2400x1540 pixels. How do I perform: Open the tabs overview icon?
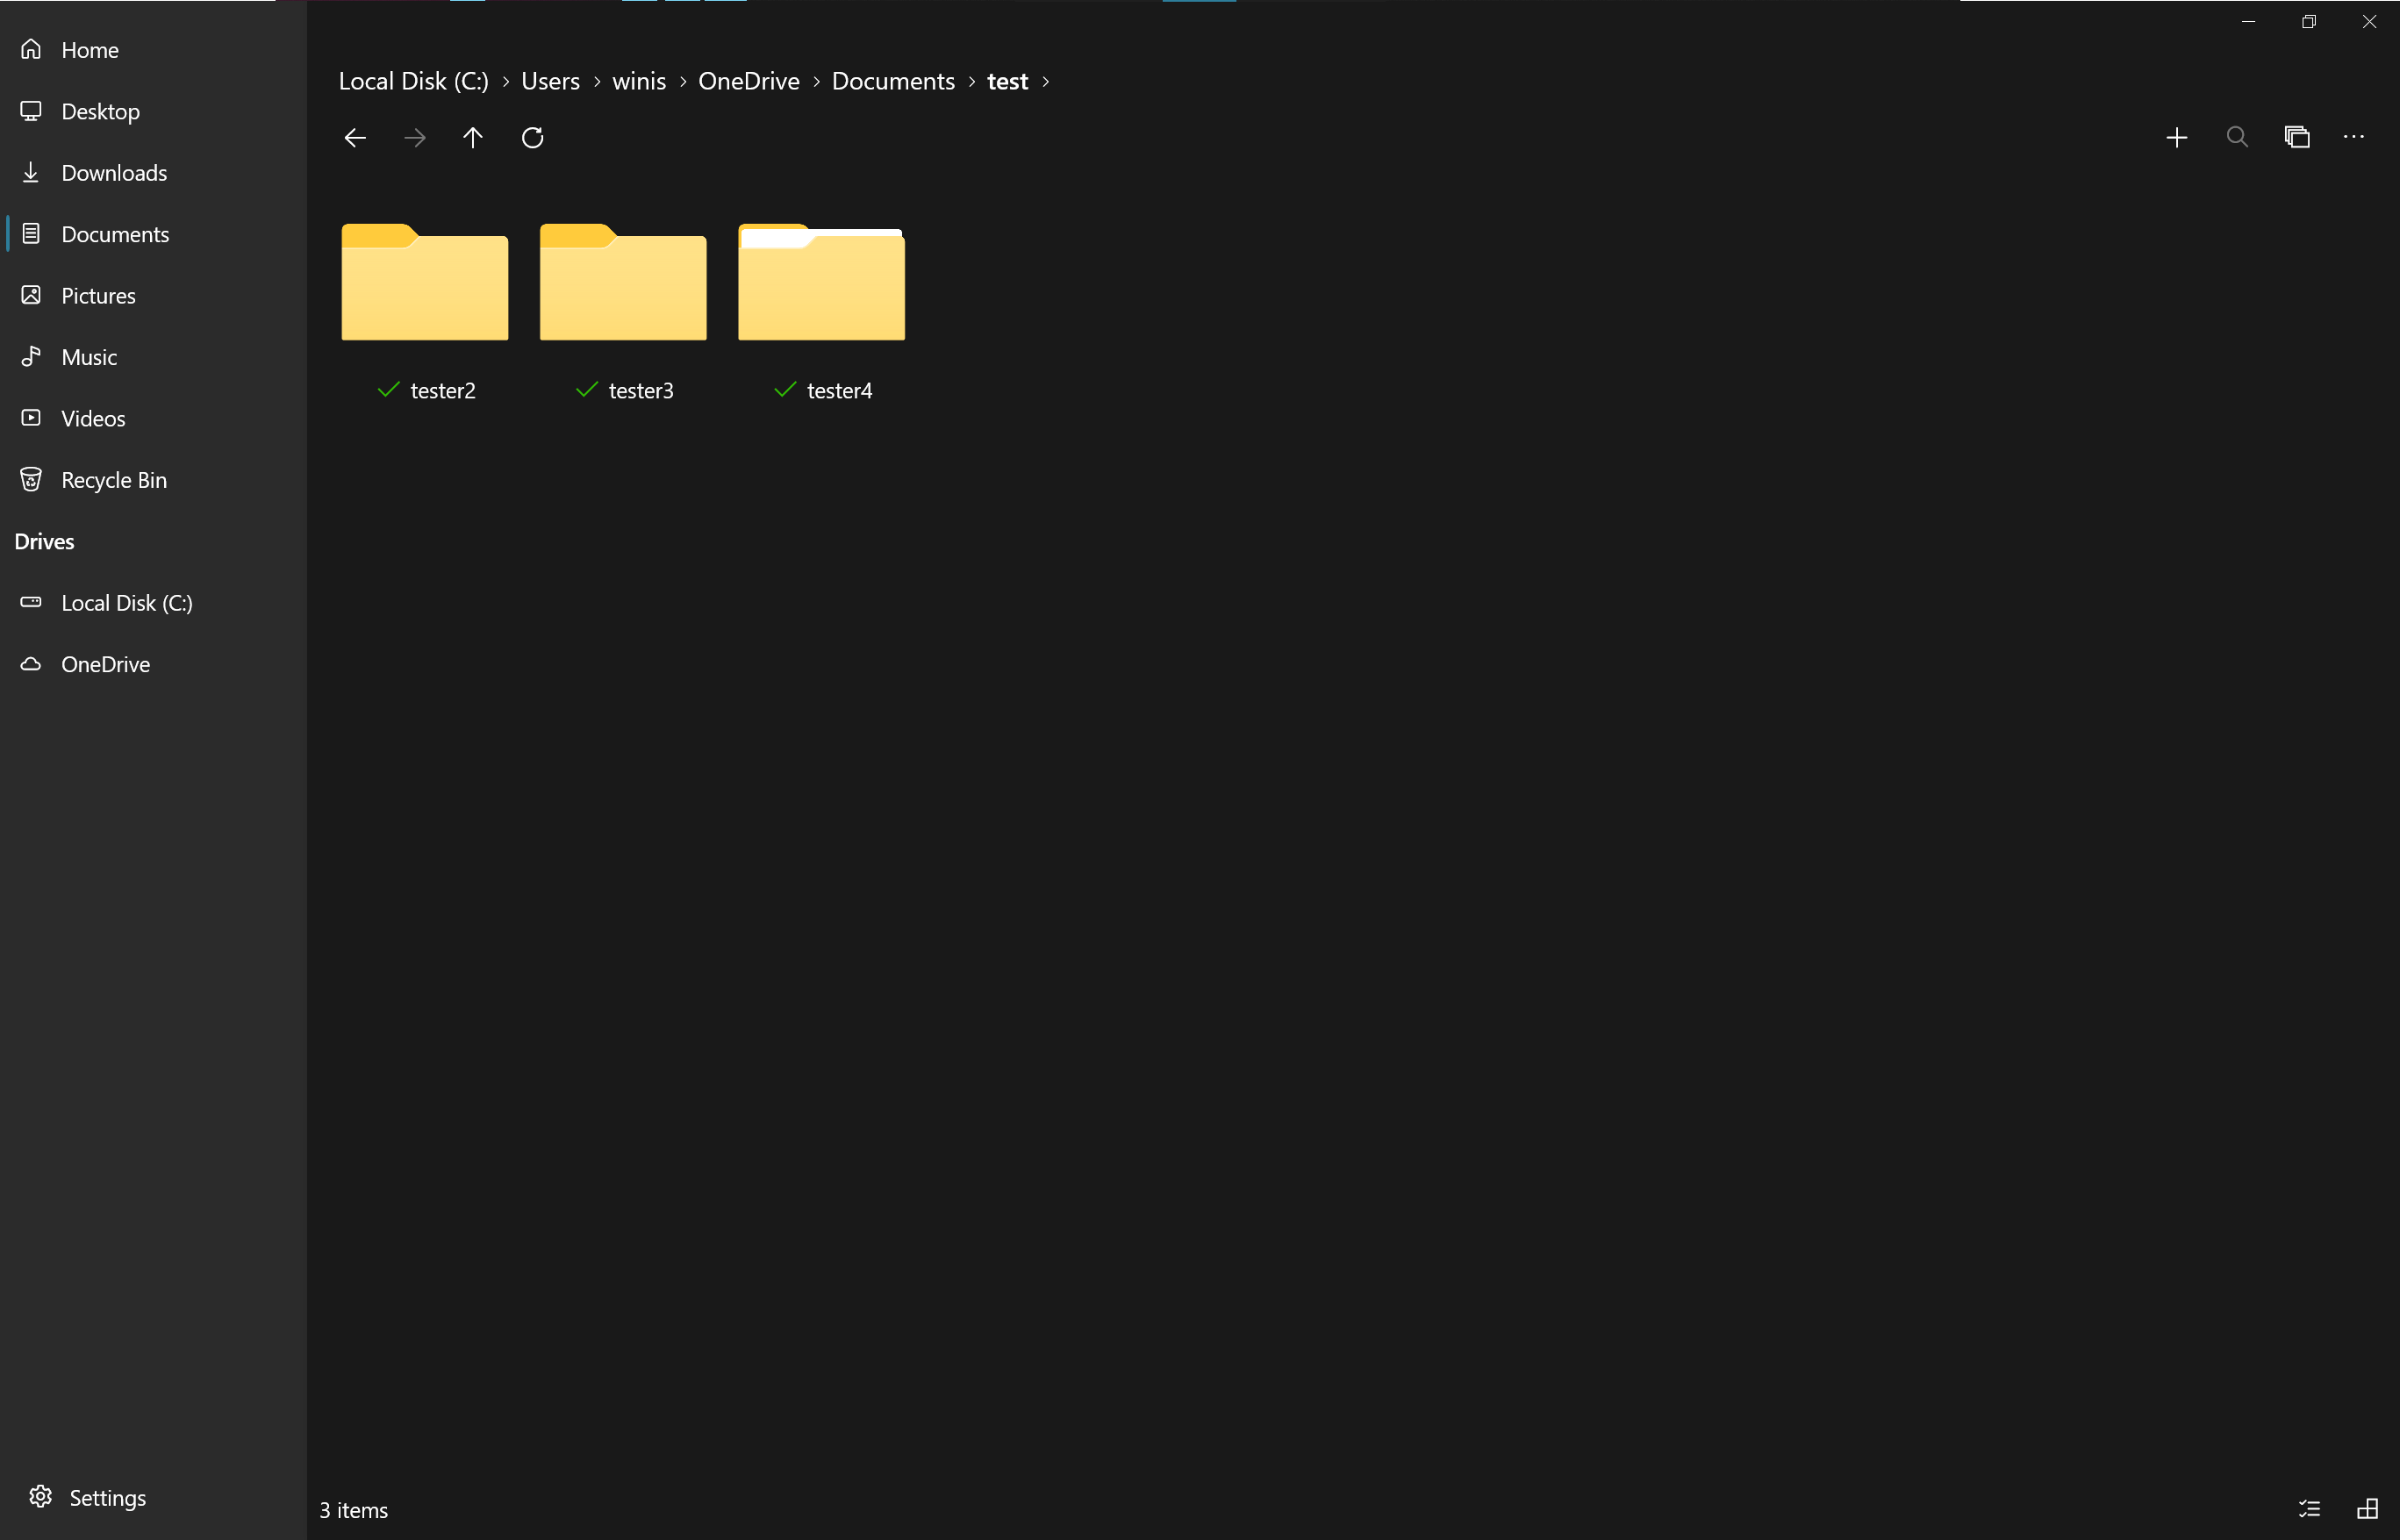(2297, 138)
